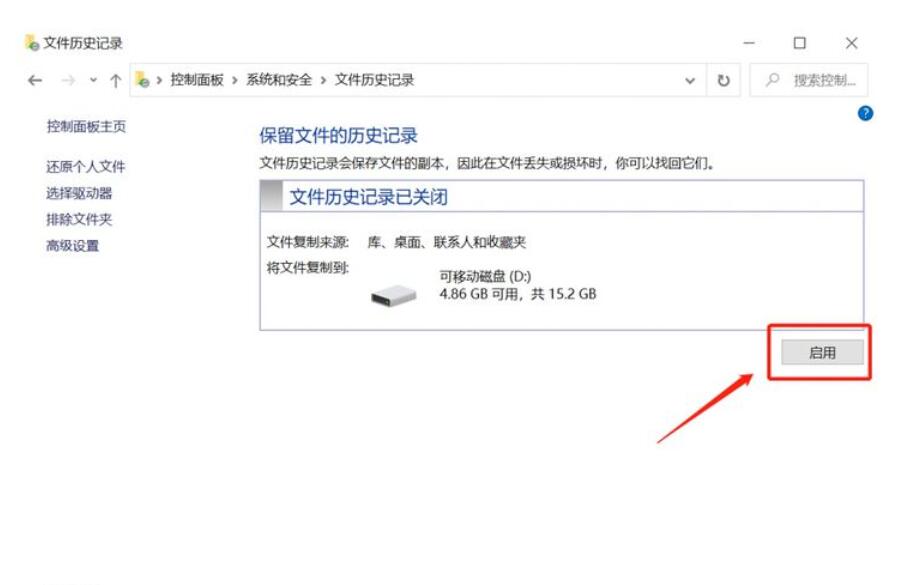Click the refresh button in address bar
Viewport: 903px width, 585px height.
[723, 81]
